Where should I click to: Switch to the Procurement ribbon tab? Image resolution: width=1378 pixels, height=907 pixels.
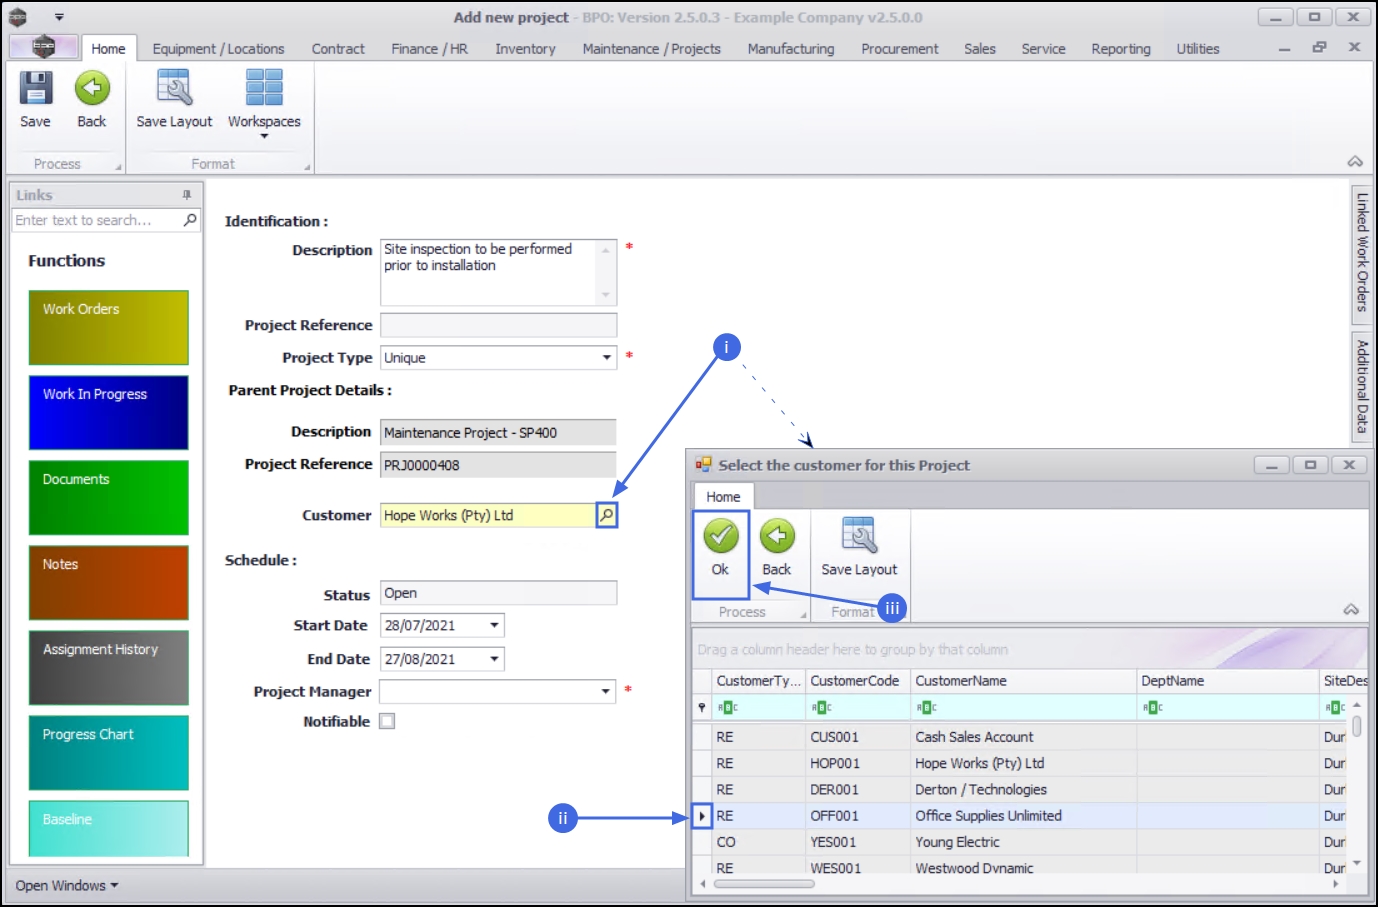click(x=900, y=49)
